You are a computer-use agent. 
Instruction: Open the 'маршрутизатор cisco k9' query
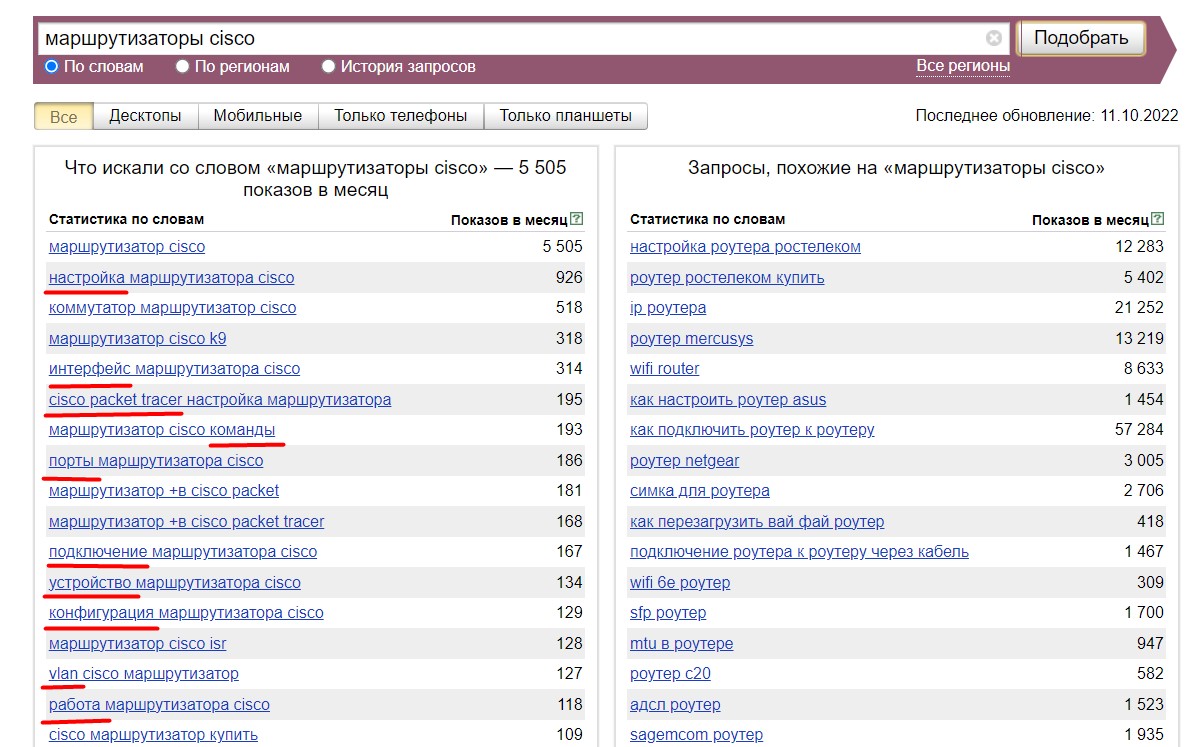point(138,338)
